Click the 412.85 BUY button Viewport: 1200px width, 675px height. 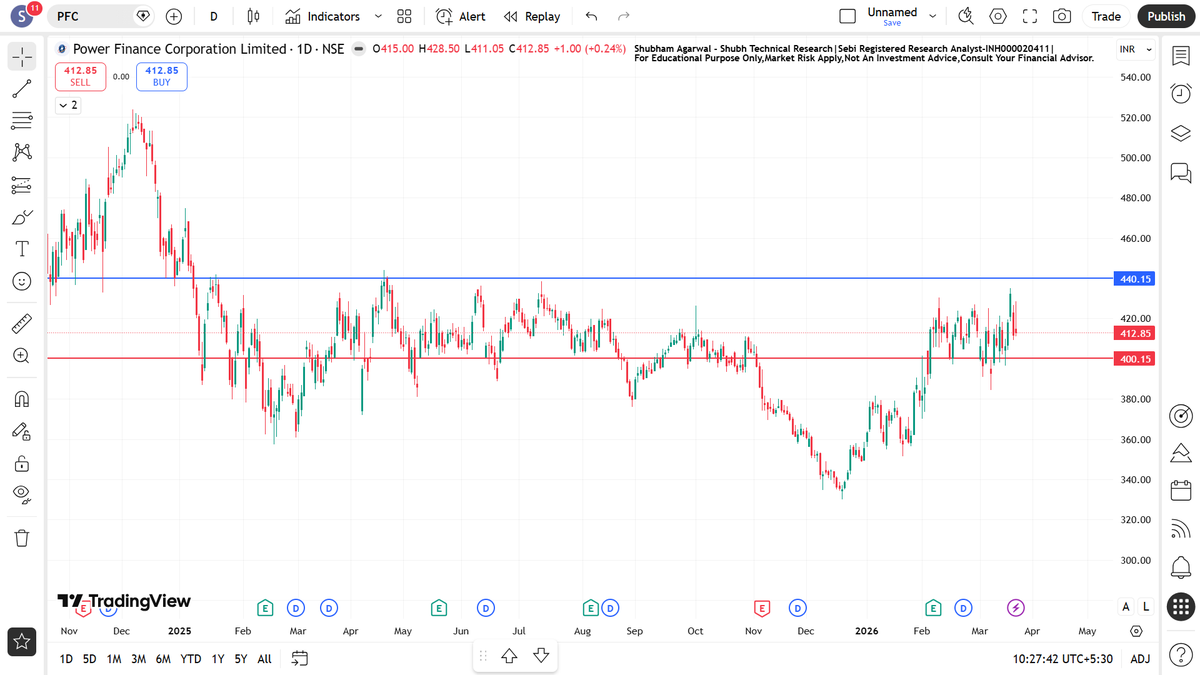point(162,76)
